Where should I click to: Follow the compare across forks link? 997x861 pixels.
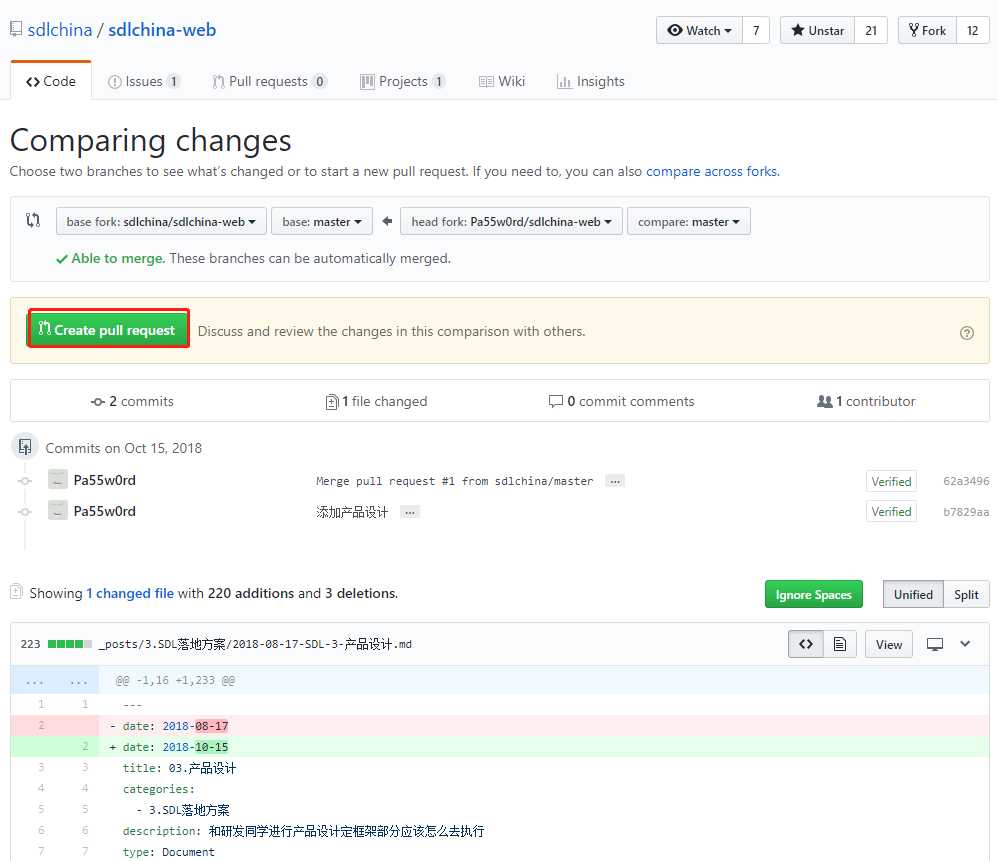(712, 171)
